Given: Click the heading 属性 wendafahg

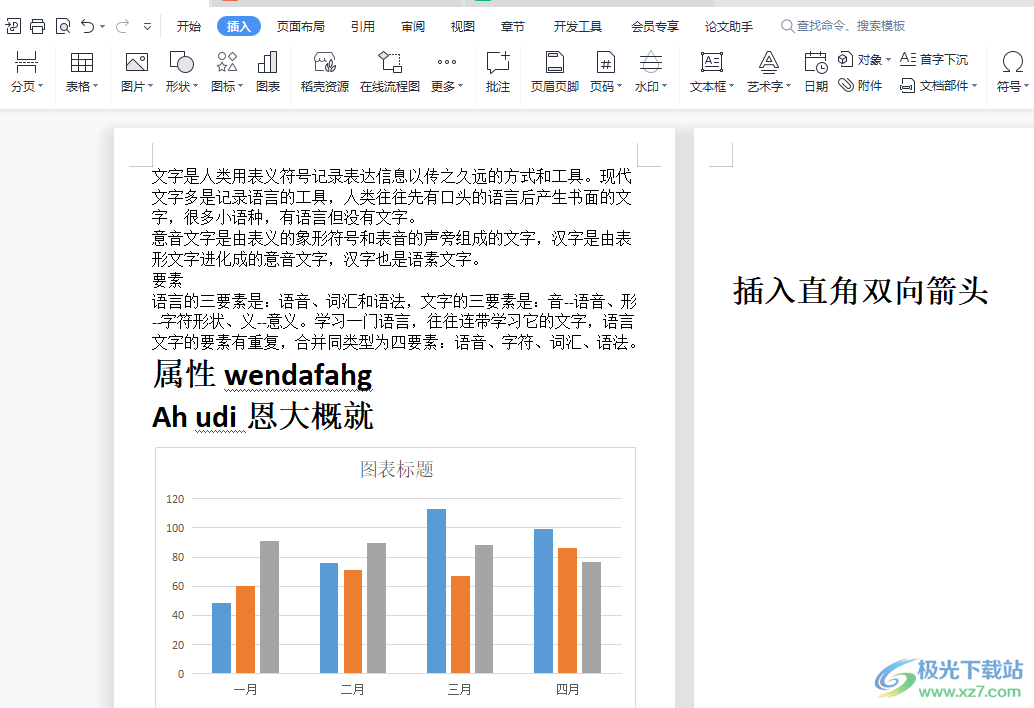Looking at the screenshot, I should pyautogui.click(x=262, y=375).
